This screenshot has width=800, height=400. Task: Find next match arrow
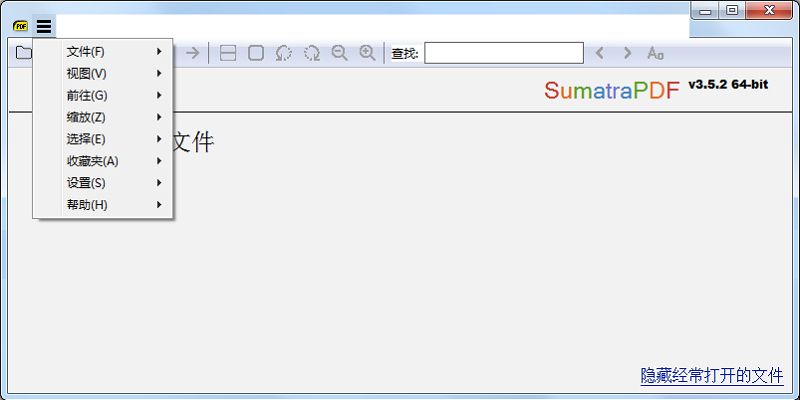pyautogui.click(x=627, y=53)
